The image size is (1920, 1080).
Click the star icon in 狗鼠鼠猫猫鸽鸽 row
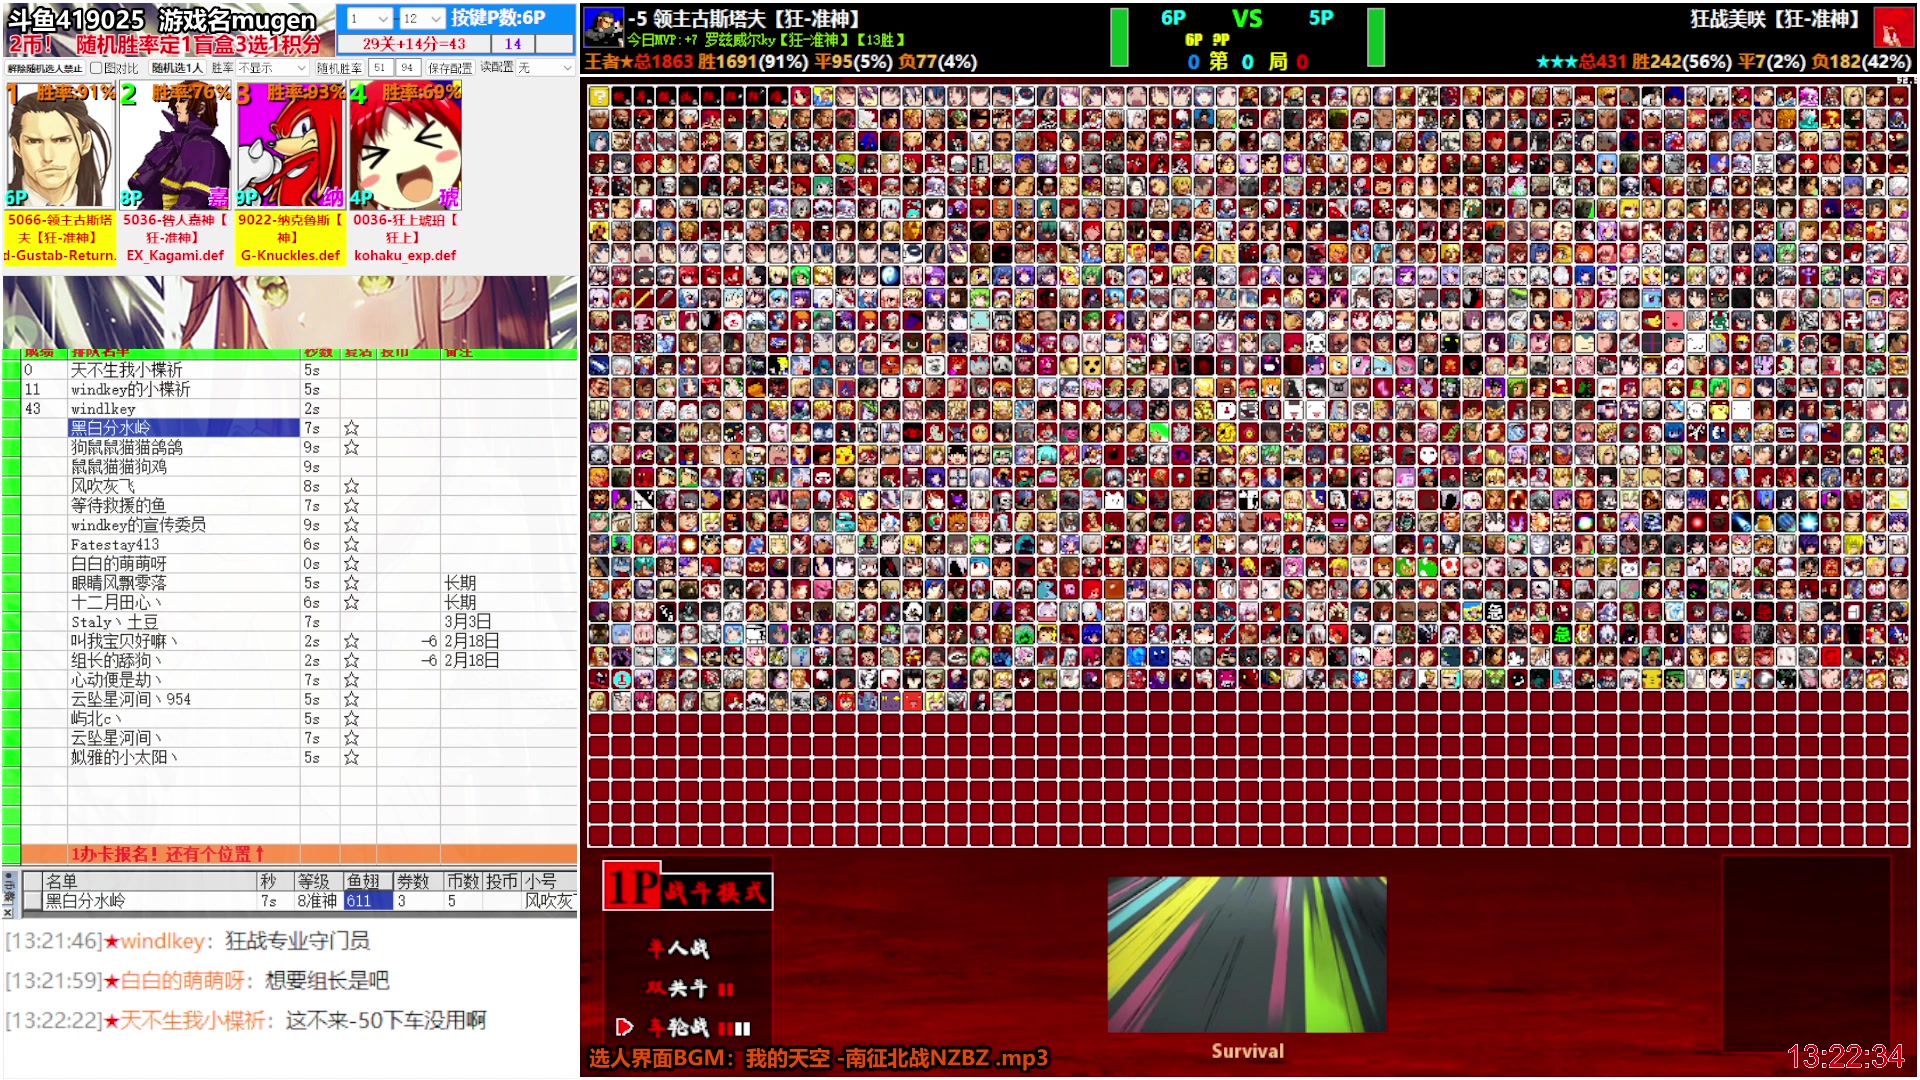[351, 447]
